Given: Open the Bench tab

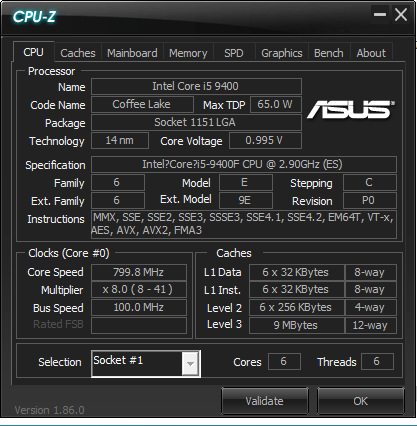Looking at the screenshot, I should 329,53.
